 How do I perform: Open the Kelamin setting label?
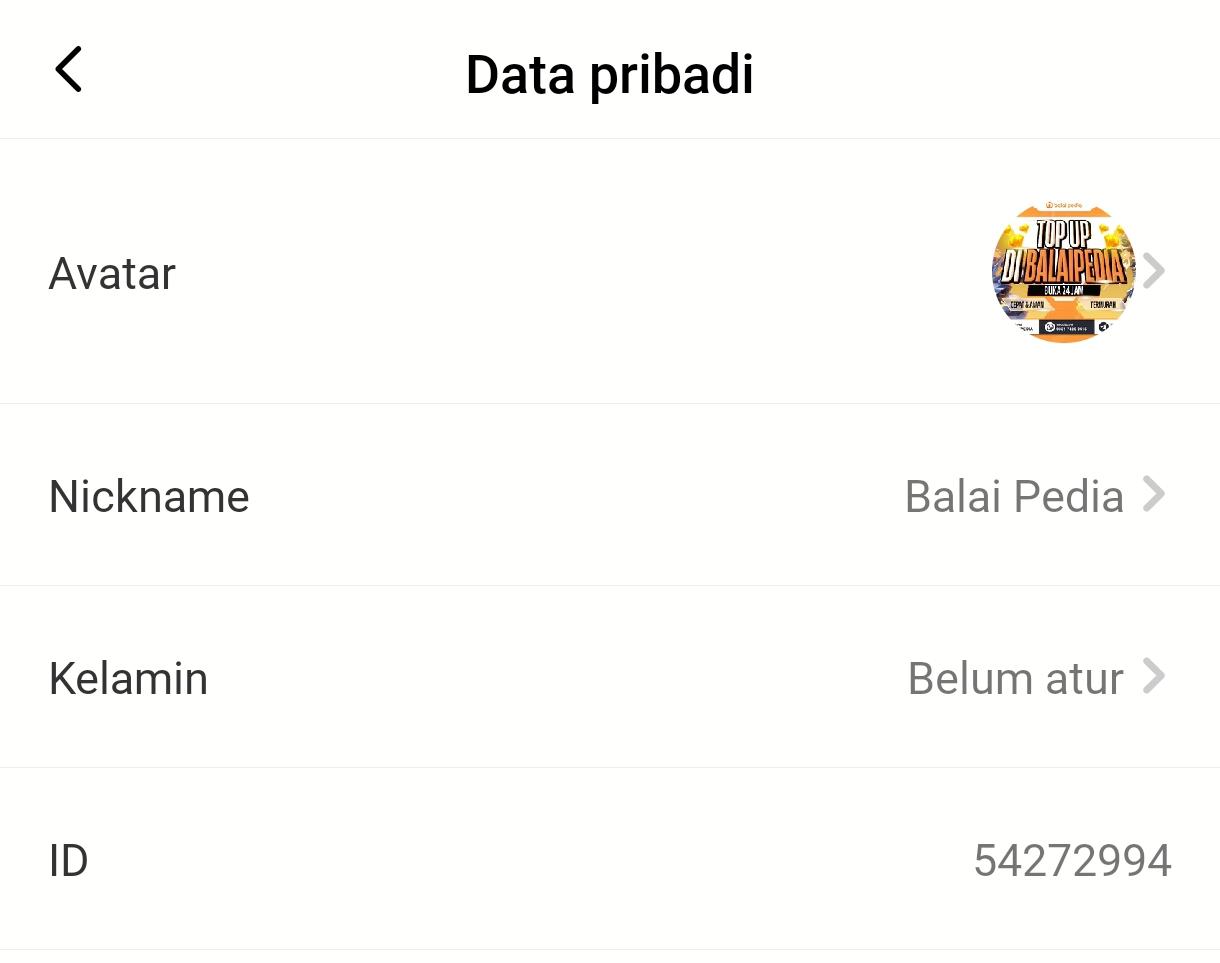point(128,678)
